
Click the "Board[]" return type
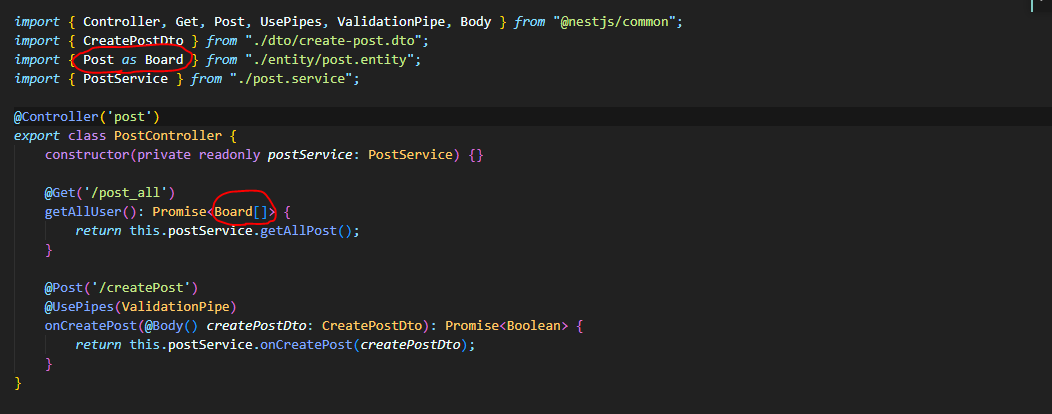[242, 212]
